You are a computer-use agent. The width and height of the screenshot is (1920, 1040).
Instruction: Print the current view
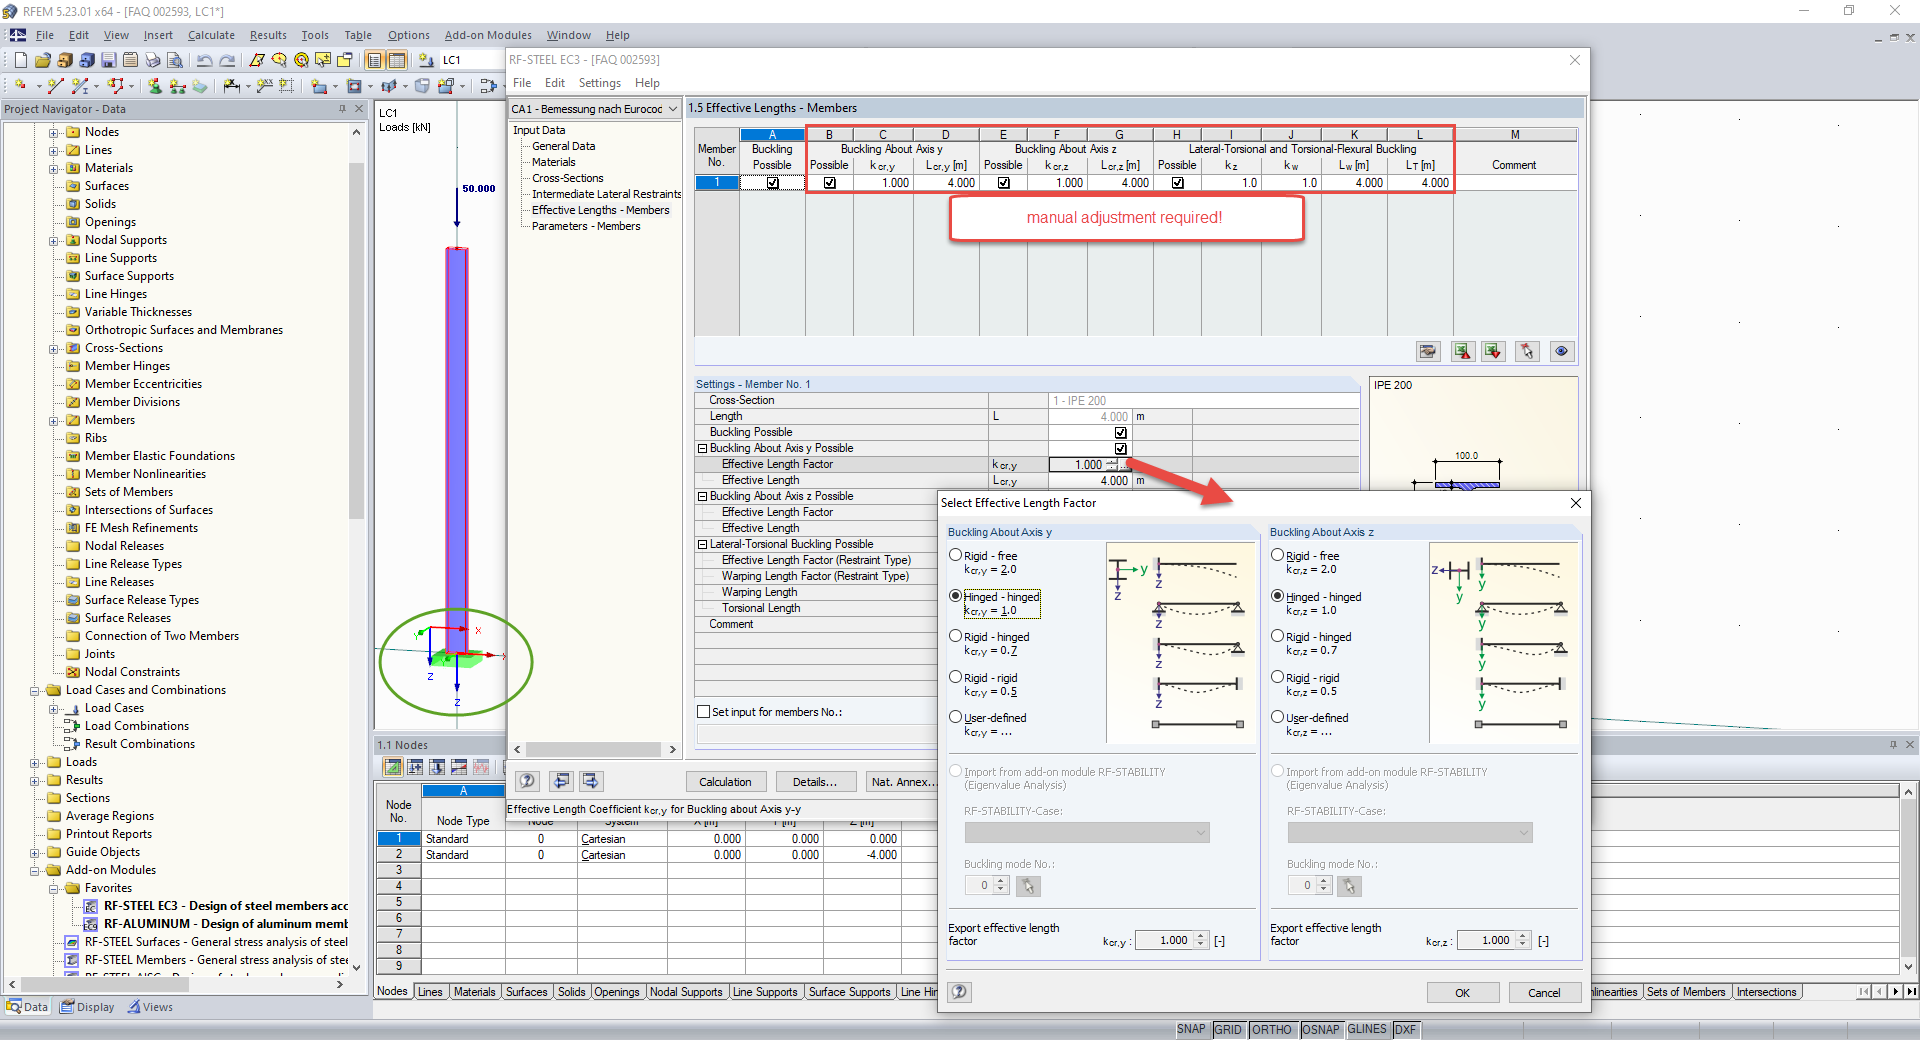point(152,60)
